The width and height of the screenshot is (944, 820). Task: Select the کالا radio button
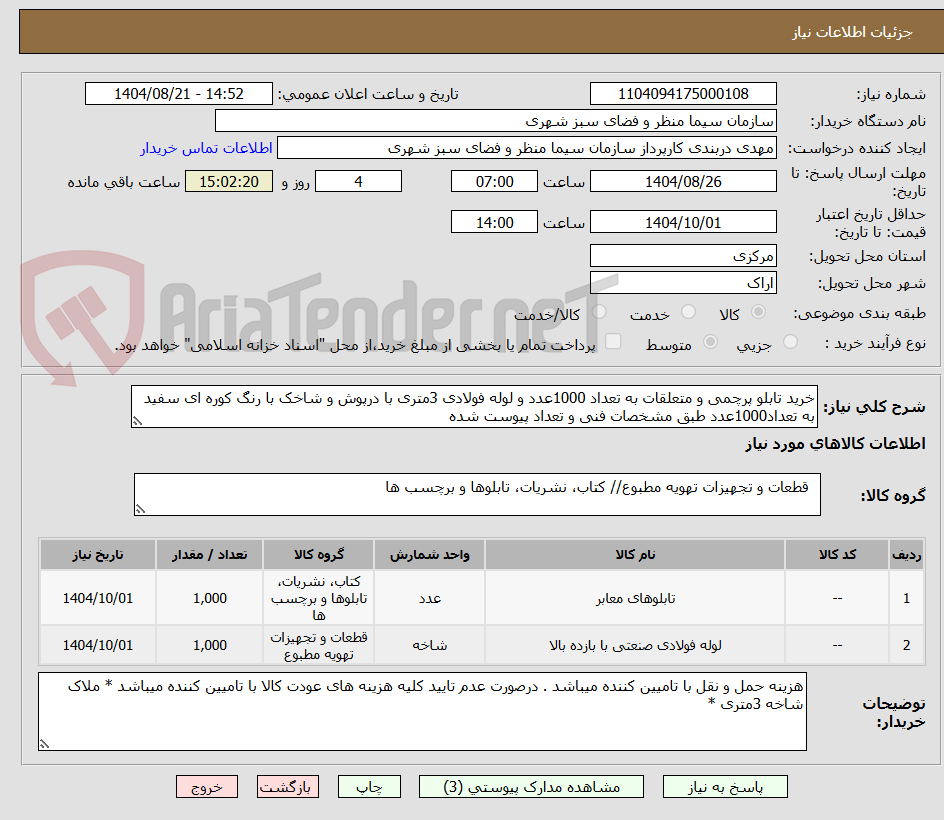tap(757, 311)
